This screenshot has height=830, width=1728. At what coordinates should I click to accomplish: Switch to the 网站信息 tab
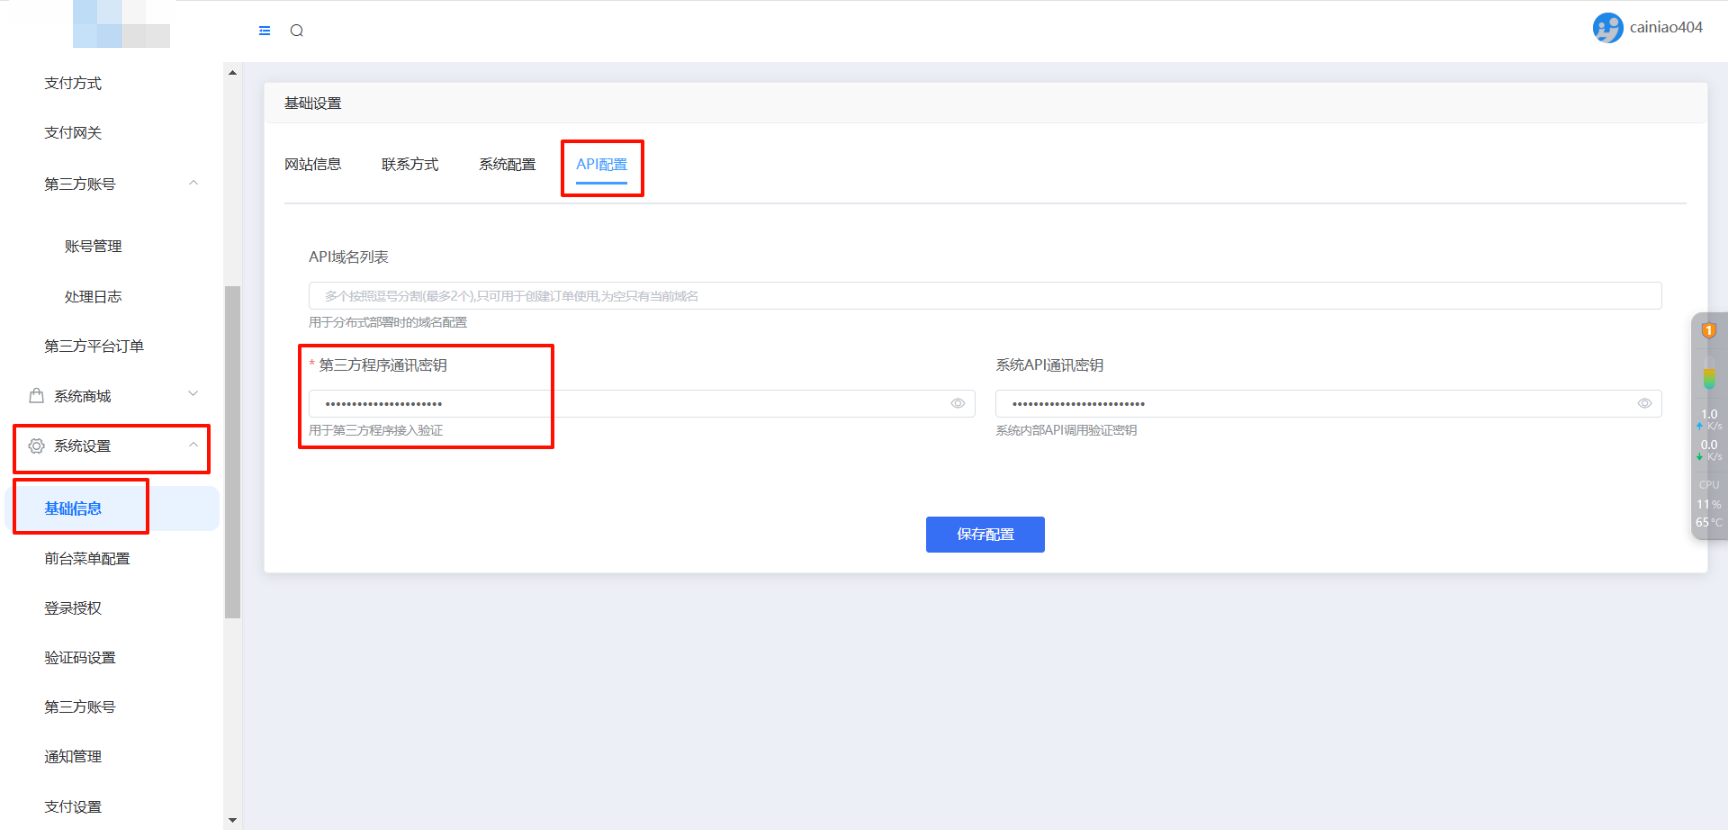point(312,164)
